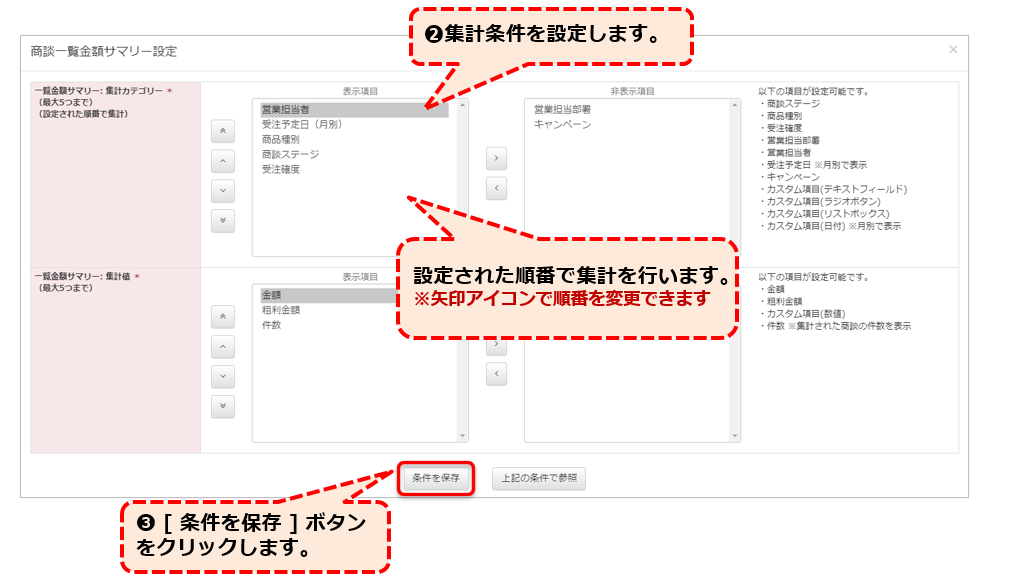1015x578 pixels.
Task: Click the 条件を保存 button
Action: coord(436,479)
